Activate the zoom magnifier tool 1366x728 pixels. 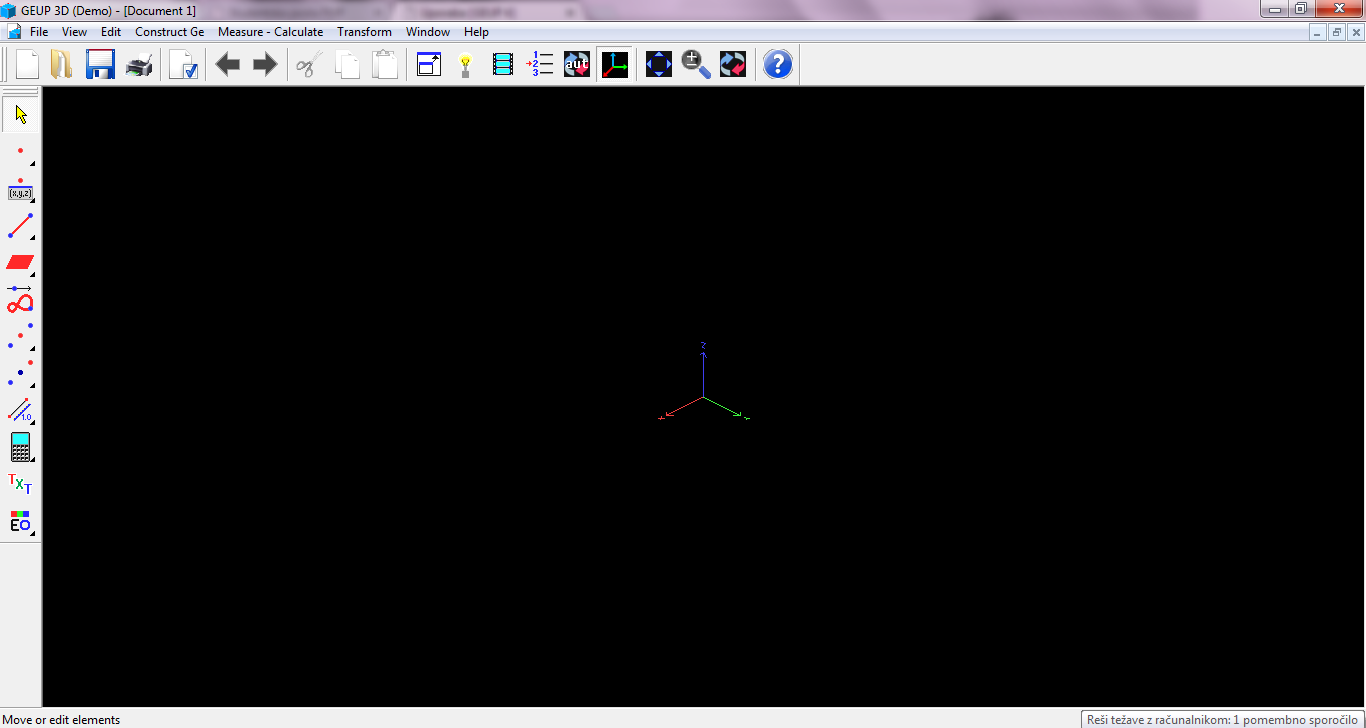tap(695, 63)
